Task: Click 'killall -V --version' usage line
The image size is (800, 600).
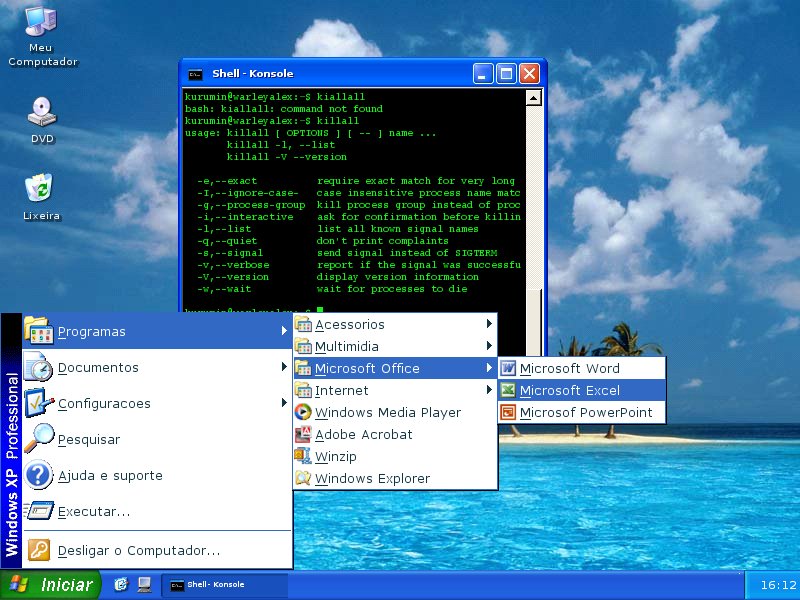Action: [287, 157]
